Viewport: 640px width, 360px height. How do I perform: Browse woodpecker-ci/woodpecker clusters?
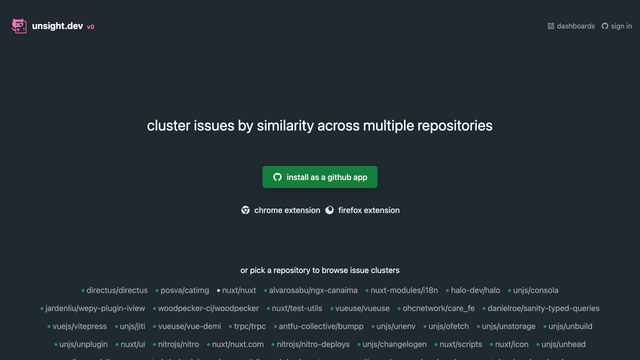coord(208,308)
